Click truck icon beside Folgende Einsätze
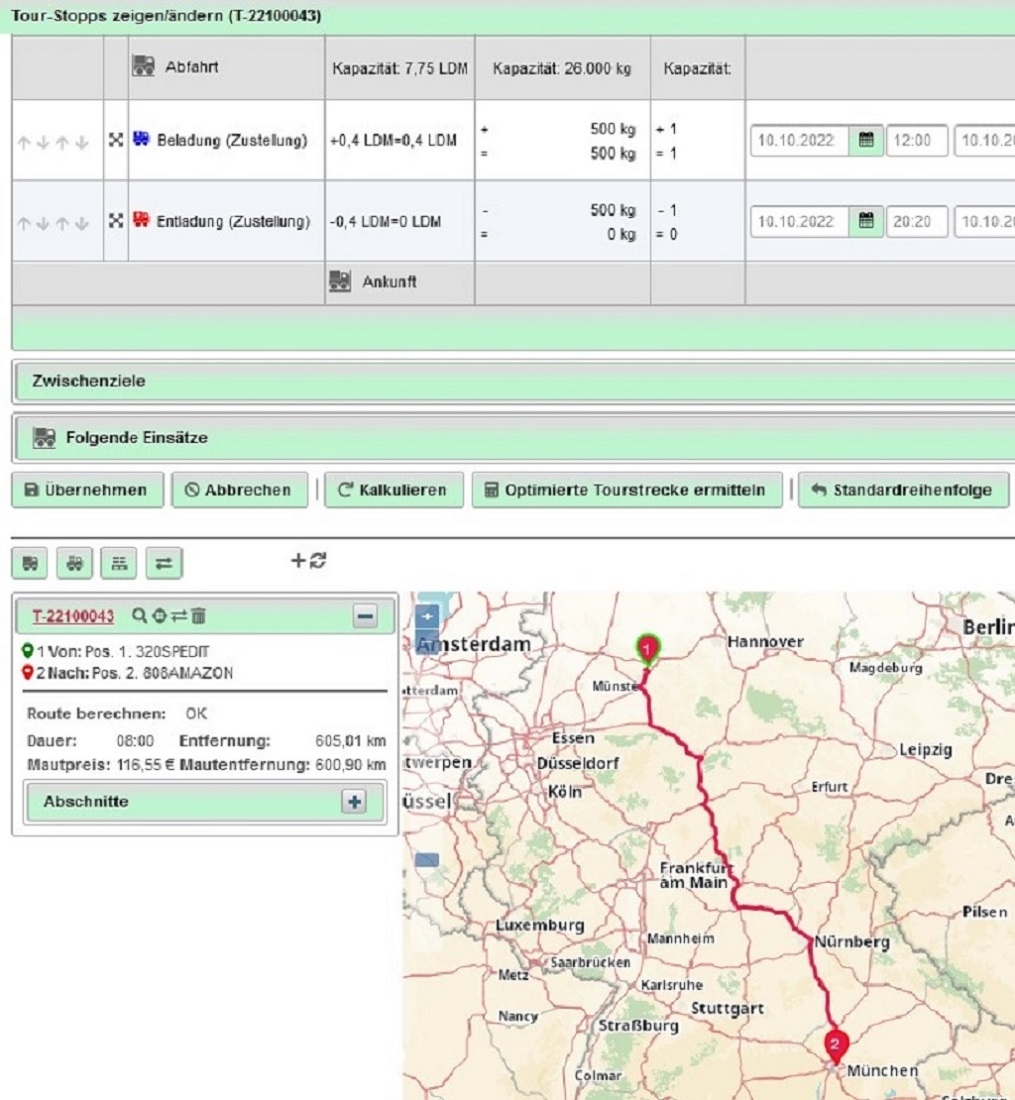The image size is (1015, 1100). point(44,438)
